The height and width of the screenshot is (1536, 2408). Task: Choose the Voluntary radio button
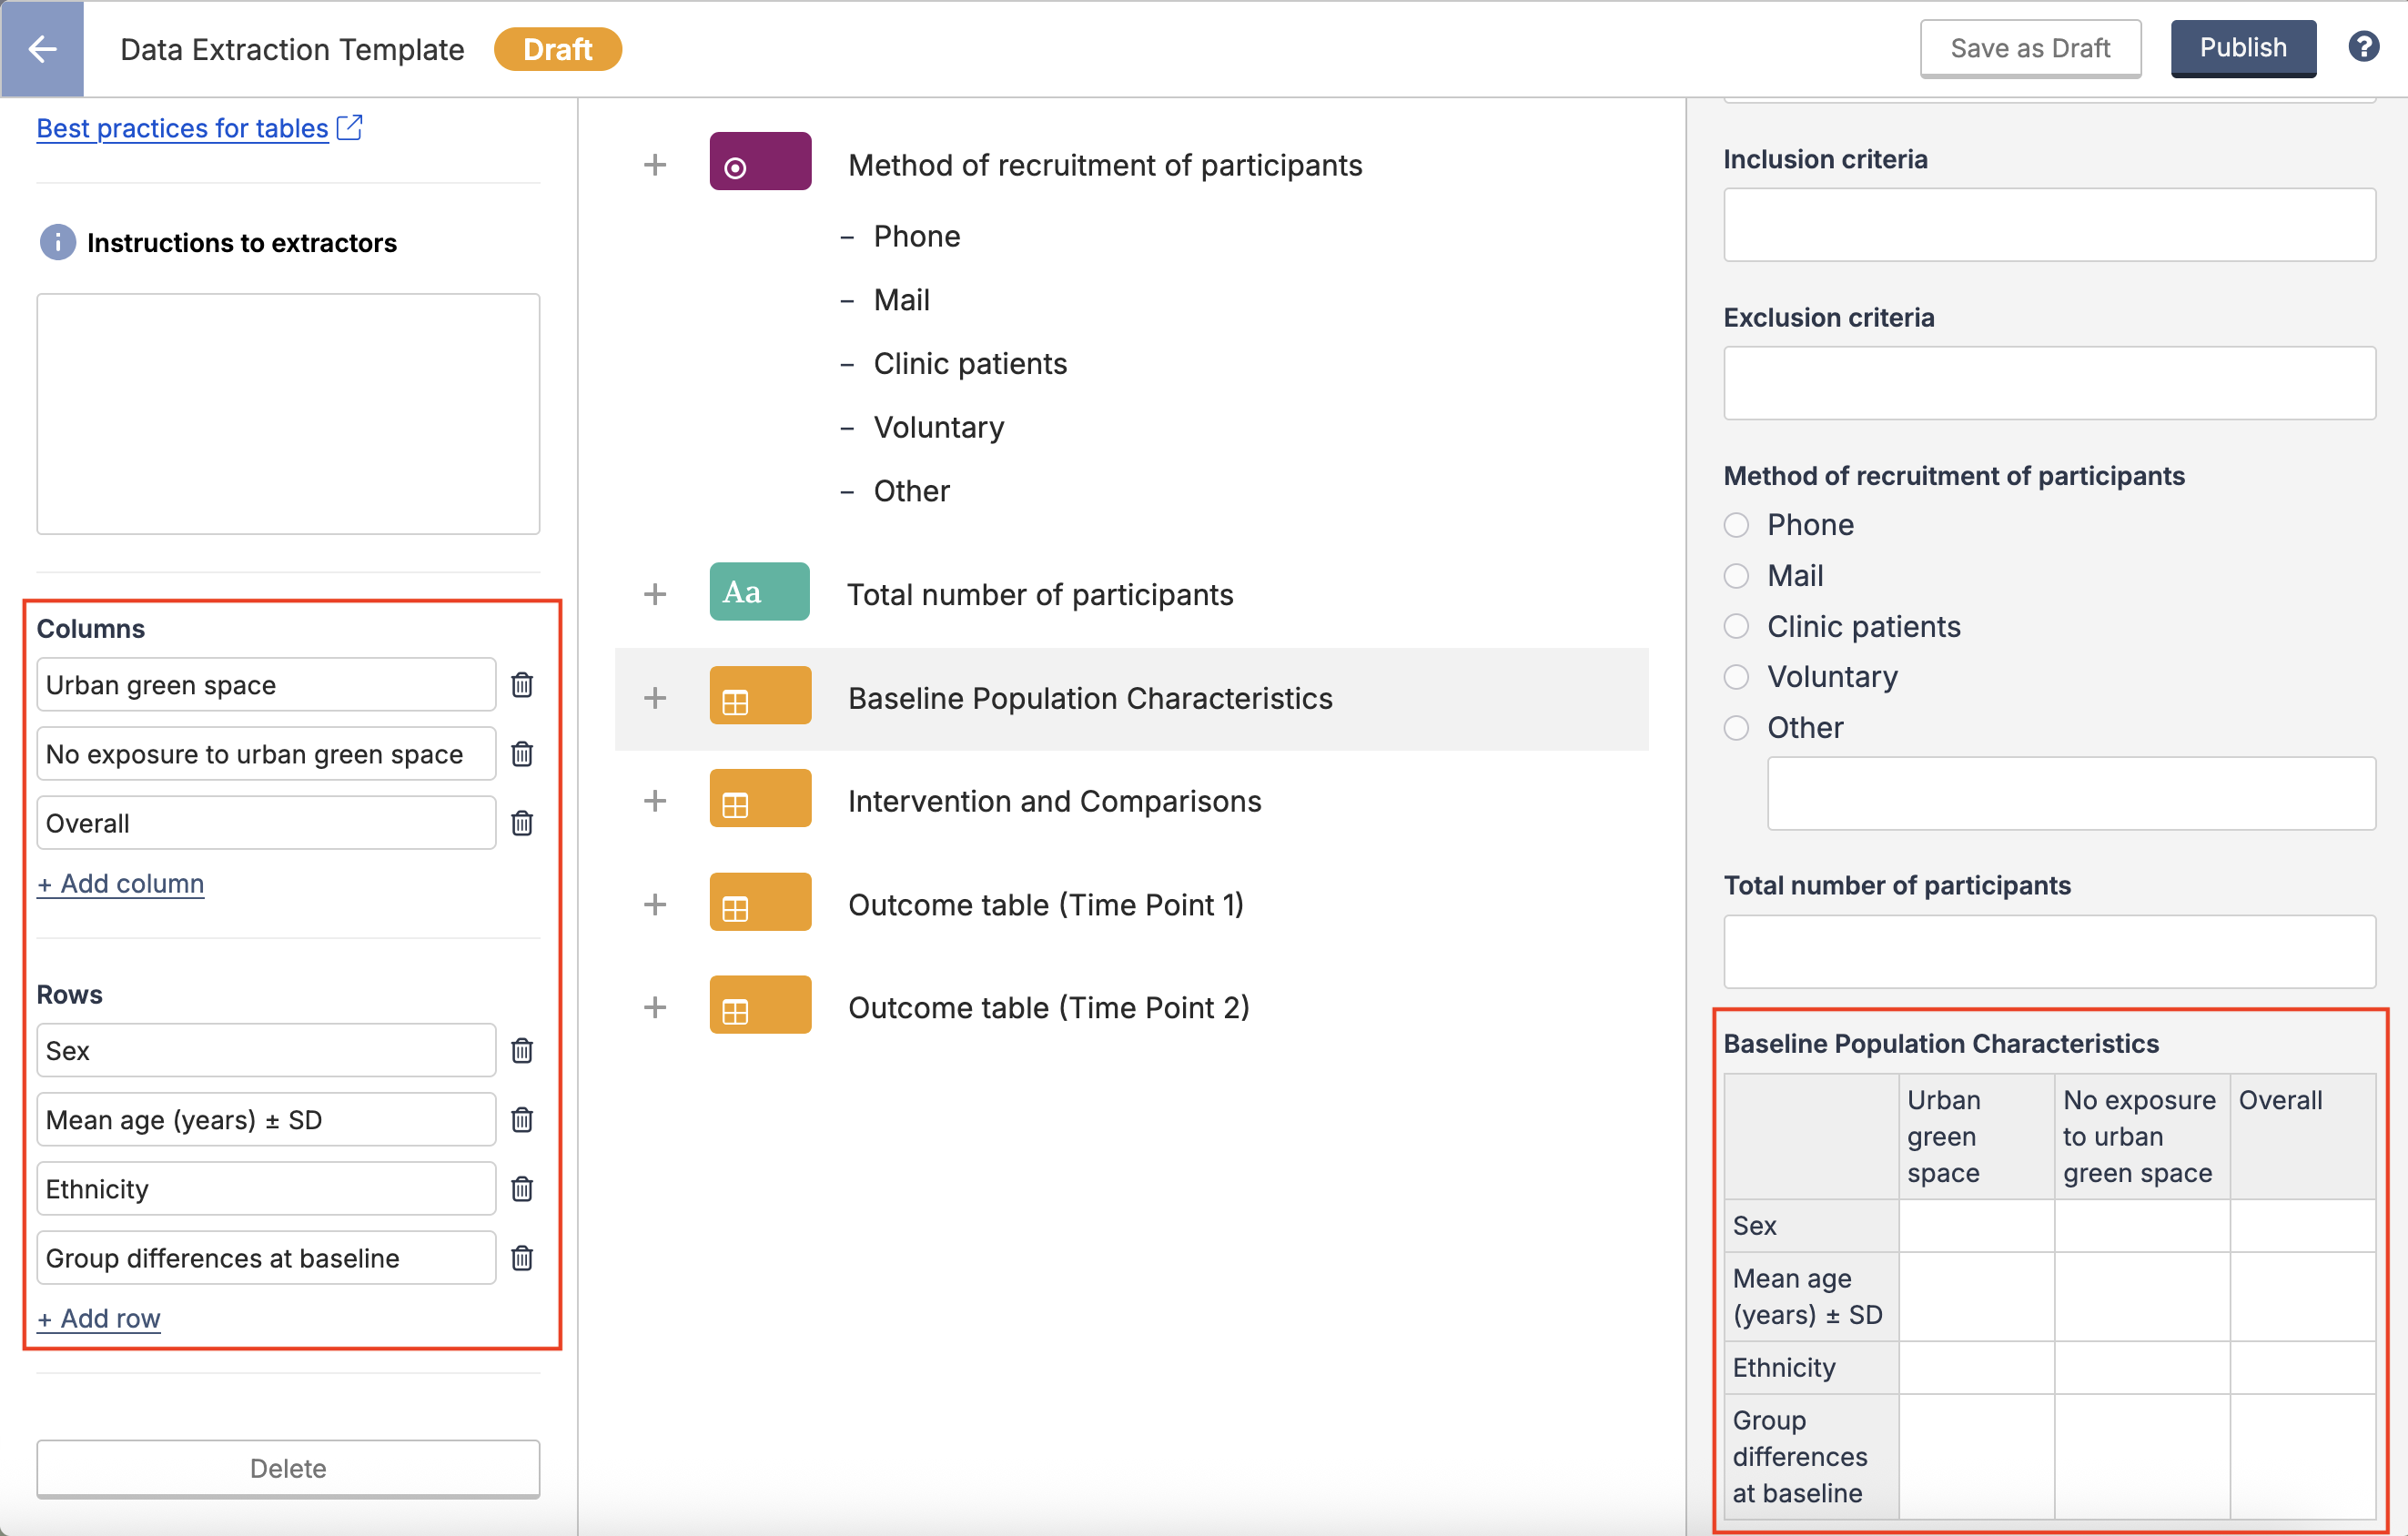pyautogui.click(x=1736, y=677)
